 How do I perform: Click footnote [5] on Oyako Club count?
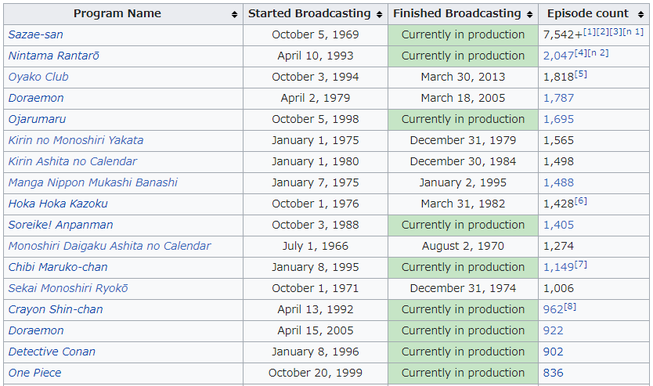tap(581, 74)
